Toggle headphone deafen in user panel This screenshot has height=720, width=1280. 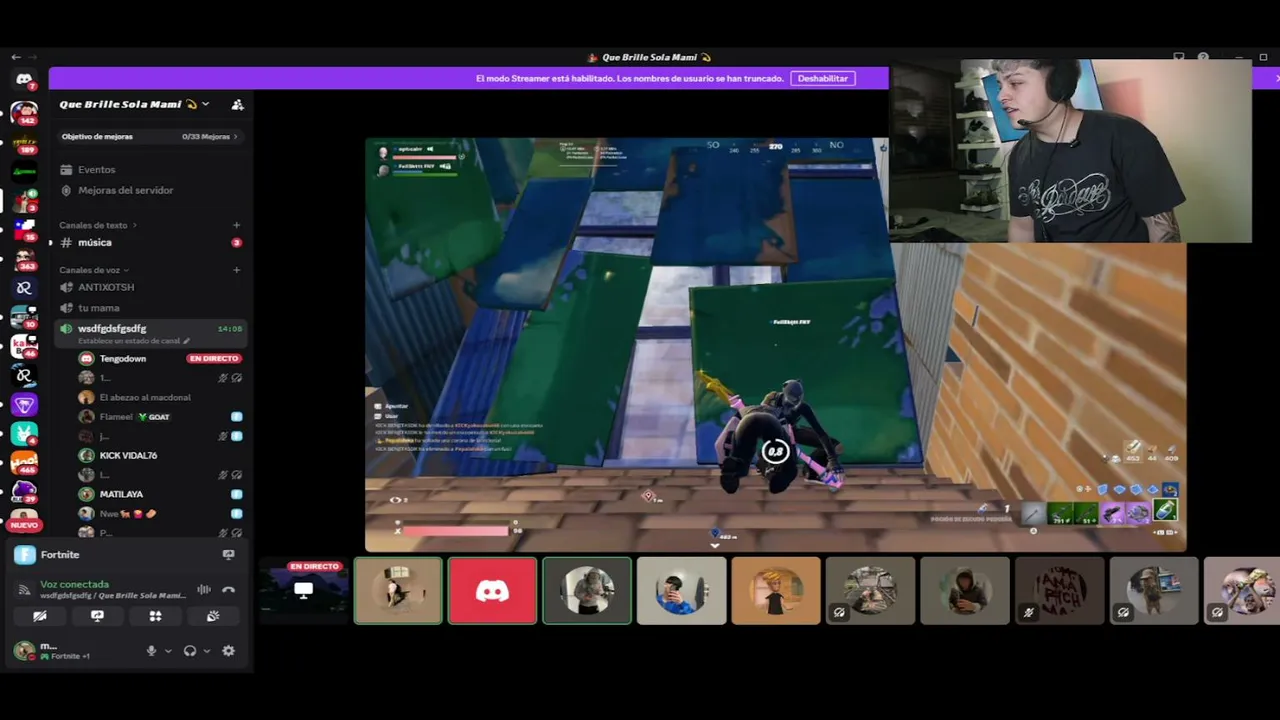190,651
